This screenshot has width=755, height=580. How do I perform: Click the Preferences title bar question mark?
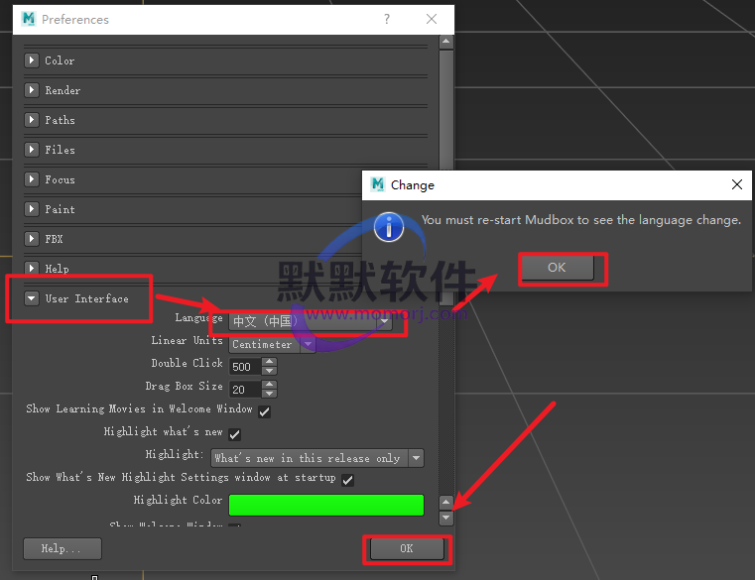click(x=388, y=19)
